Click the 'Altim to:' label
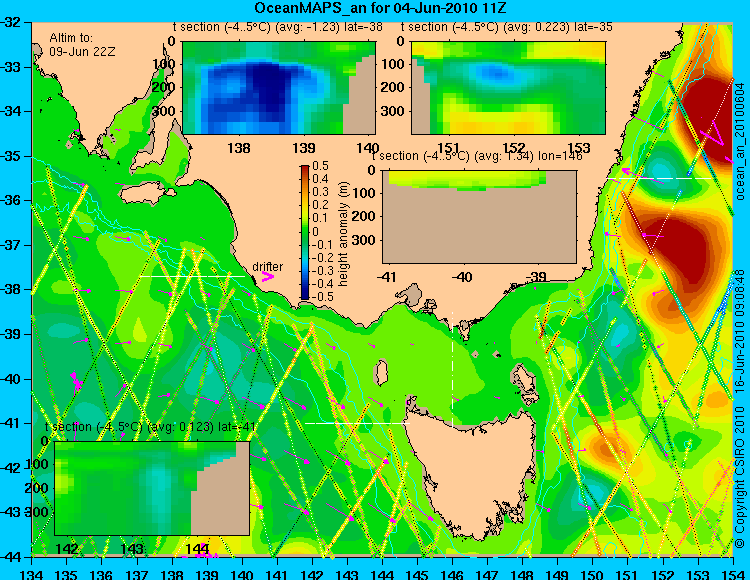The width and height of the screenshot is (750, 580). pos(71,38)
